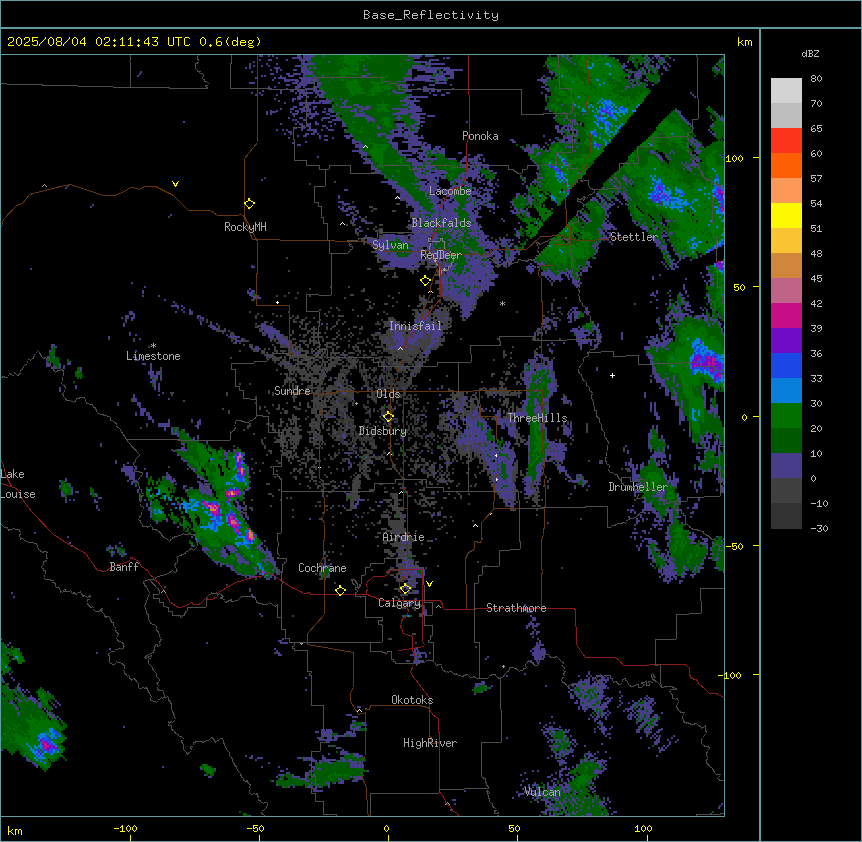Click the Airdrie city label

click(x=404, y=537)
